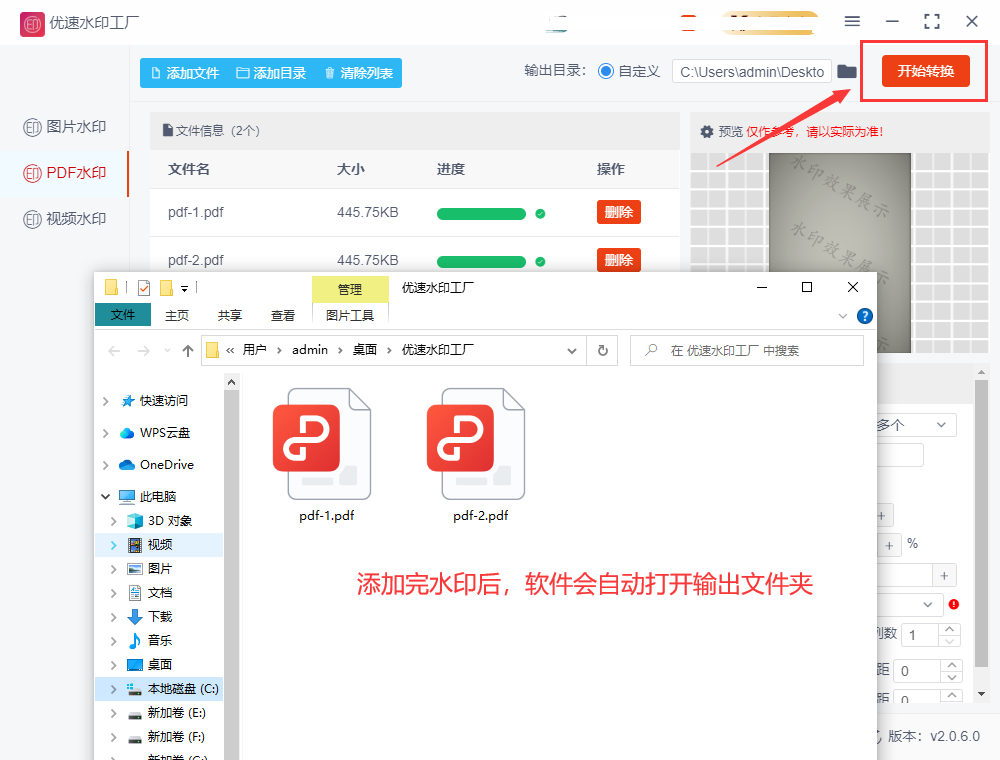Select WPS云盘 in the navigation pane
The image size is (1000, 760).
click(165, 433)
